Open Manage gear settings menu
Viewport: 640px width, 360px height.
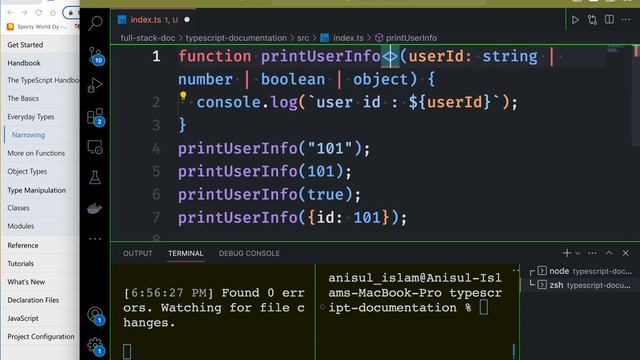click(96, 346)
